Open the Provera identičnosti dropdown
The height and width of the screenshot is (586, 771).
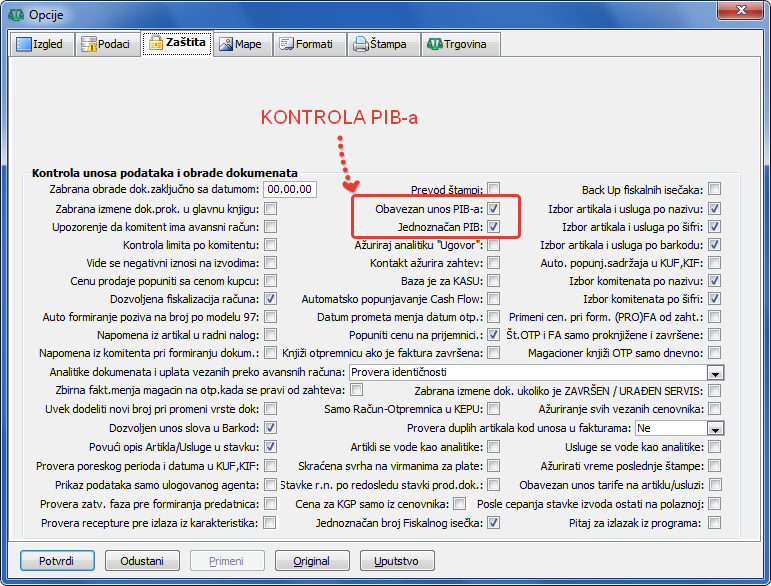714,372
